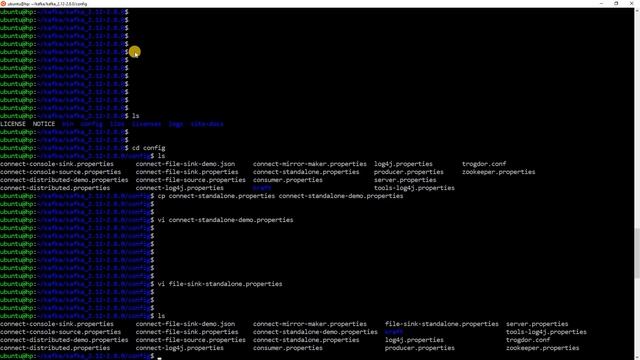Click tools-log4j.properties in the last ls listing

coord(547,332)
